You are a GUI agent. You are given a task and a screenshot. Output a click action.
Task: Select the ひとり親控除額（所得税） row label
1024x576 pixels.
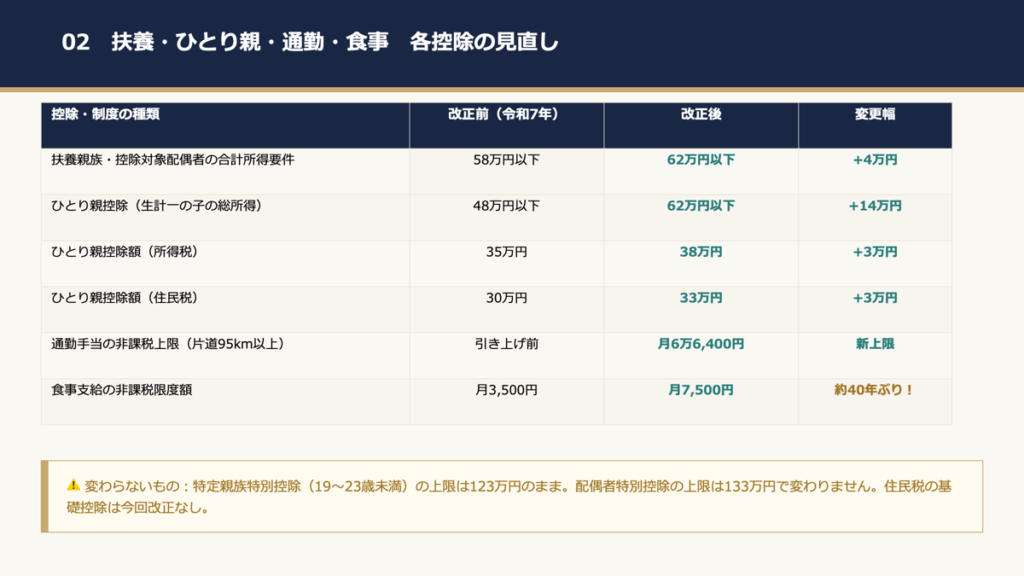[x=125, y=252]
